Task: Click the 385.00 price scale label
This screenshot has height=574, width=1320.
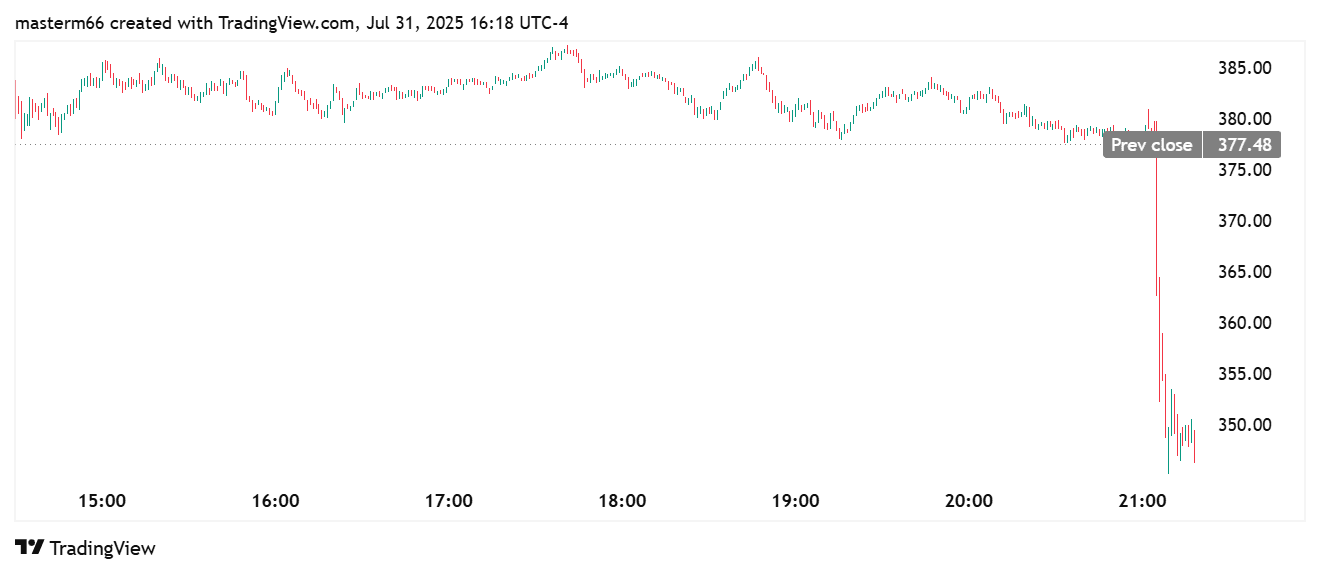Action: click(1244, 68)
